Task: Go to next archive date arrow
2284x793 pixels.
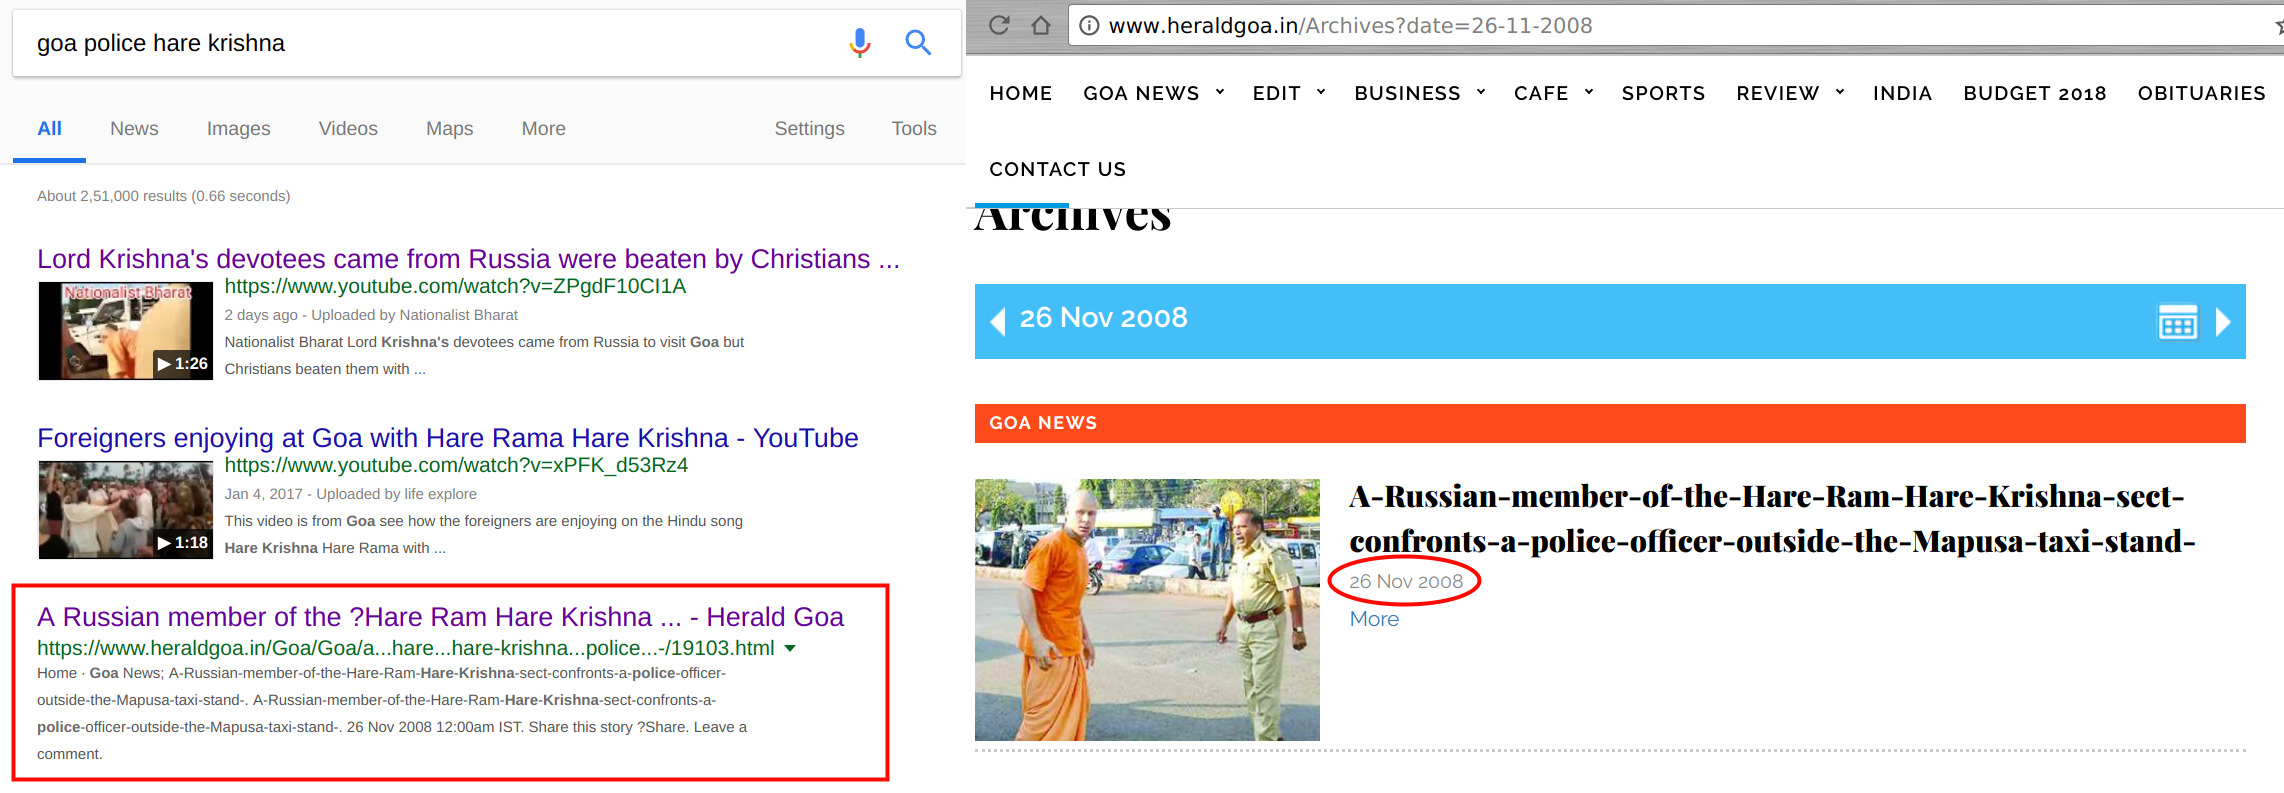Action: pyautogui.click(x=2223, y=321)
